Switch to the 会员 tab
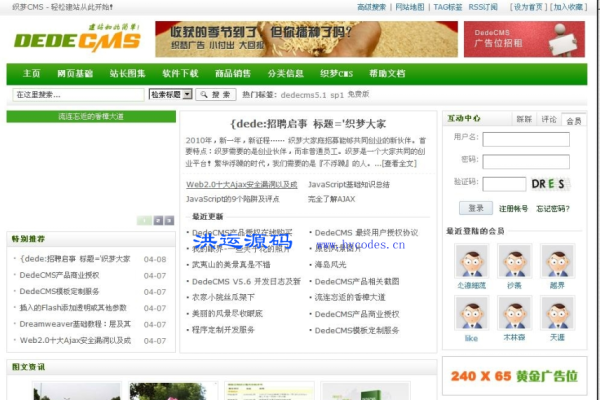The width and height of the screenshot is (600, 400). (574, 120)
